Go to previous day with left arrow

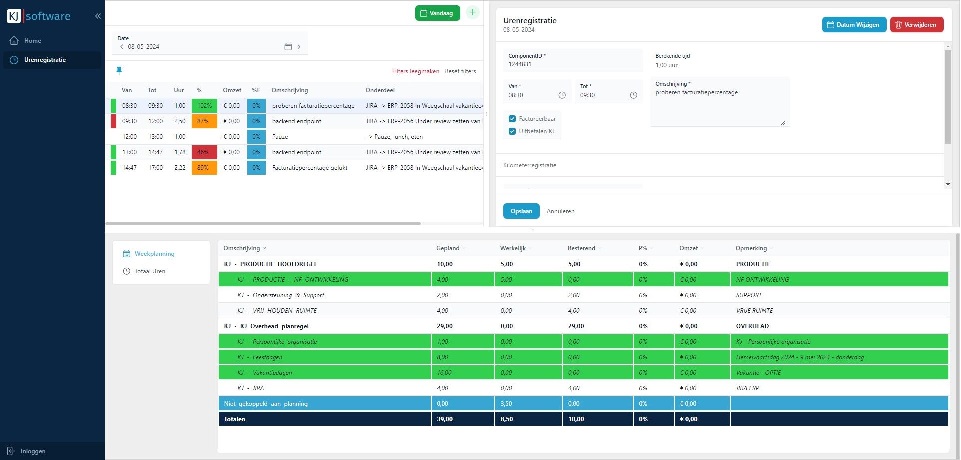point(121,47)
